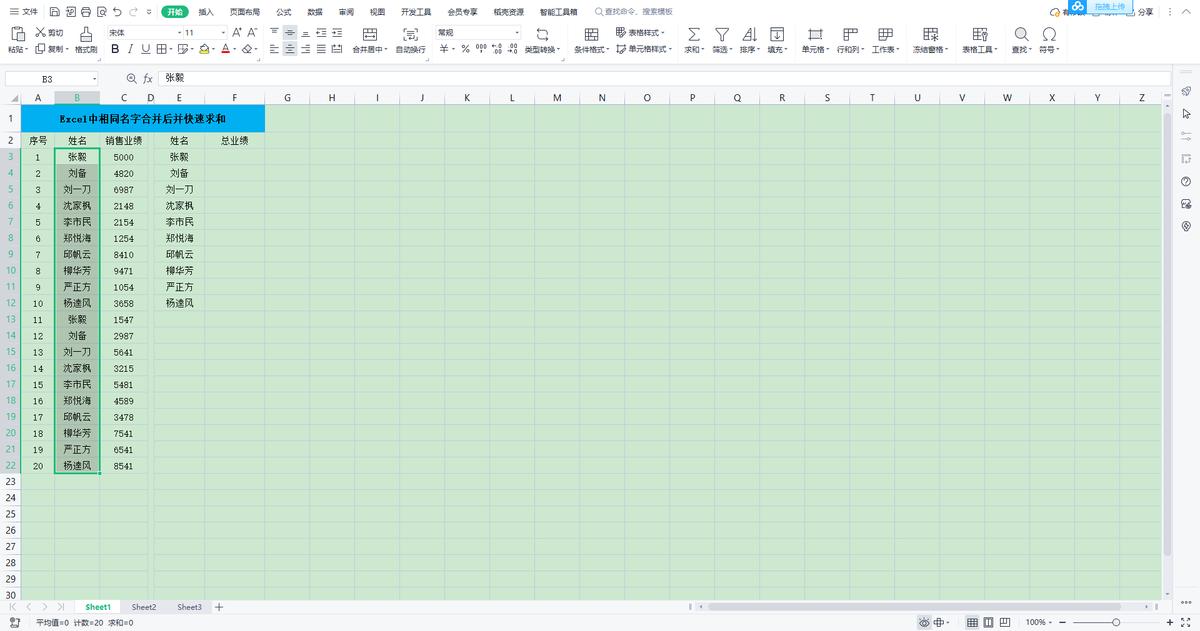The image size is (1200, 631).
Task: Open the Sheet3 worksheet tab
Action: [x=190, y=607]
